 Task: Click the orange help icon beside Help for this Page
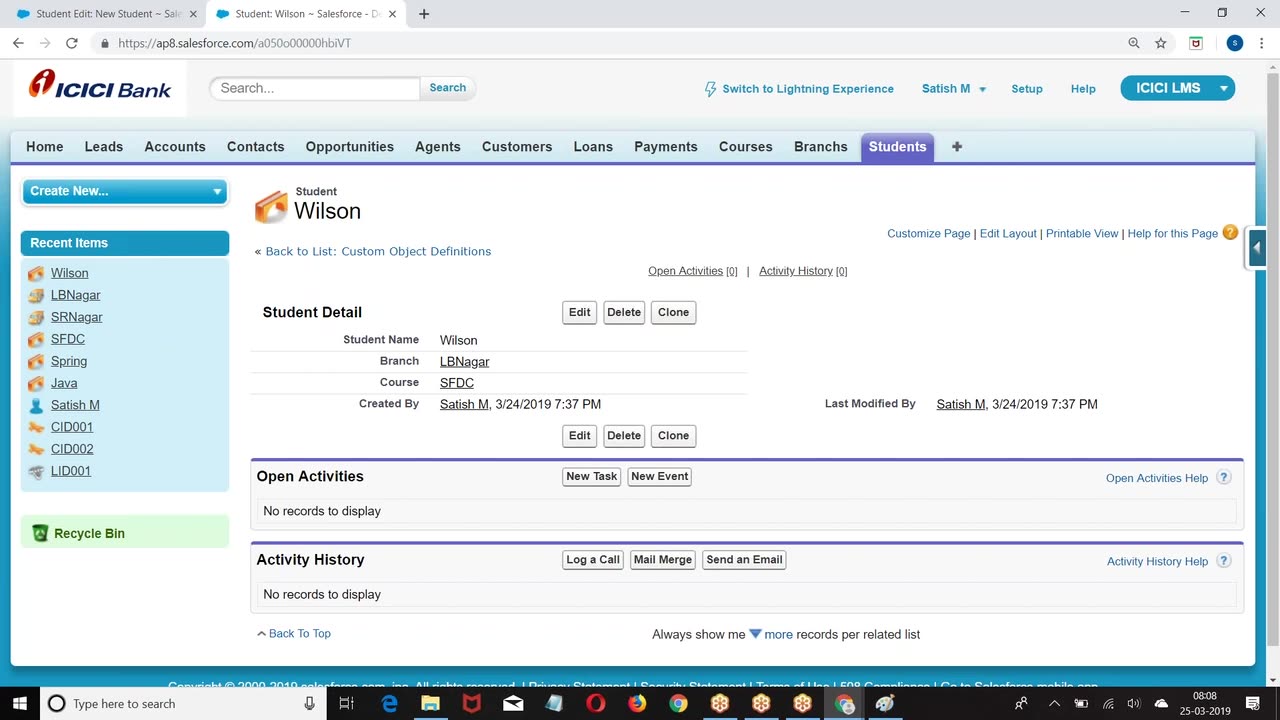click(x=1230, y=233)
